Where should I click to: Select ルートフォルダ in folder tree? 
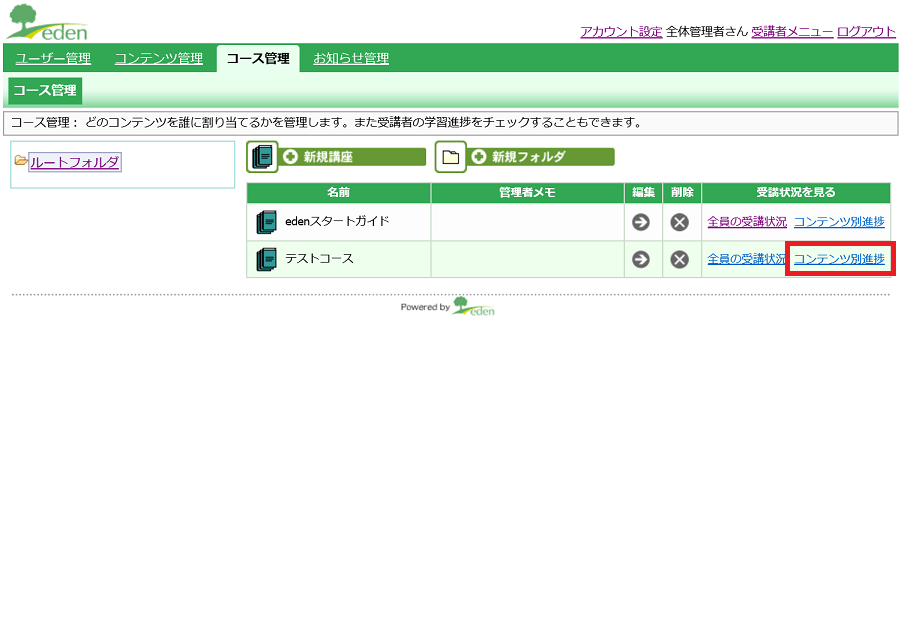coord(75,163)
